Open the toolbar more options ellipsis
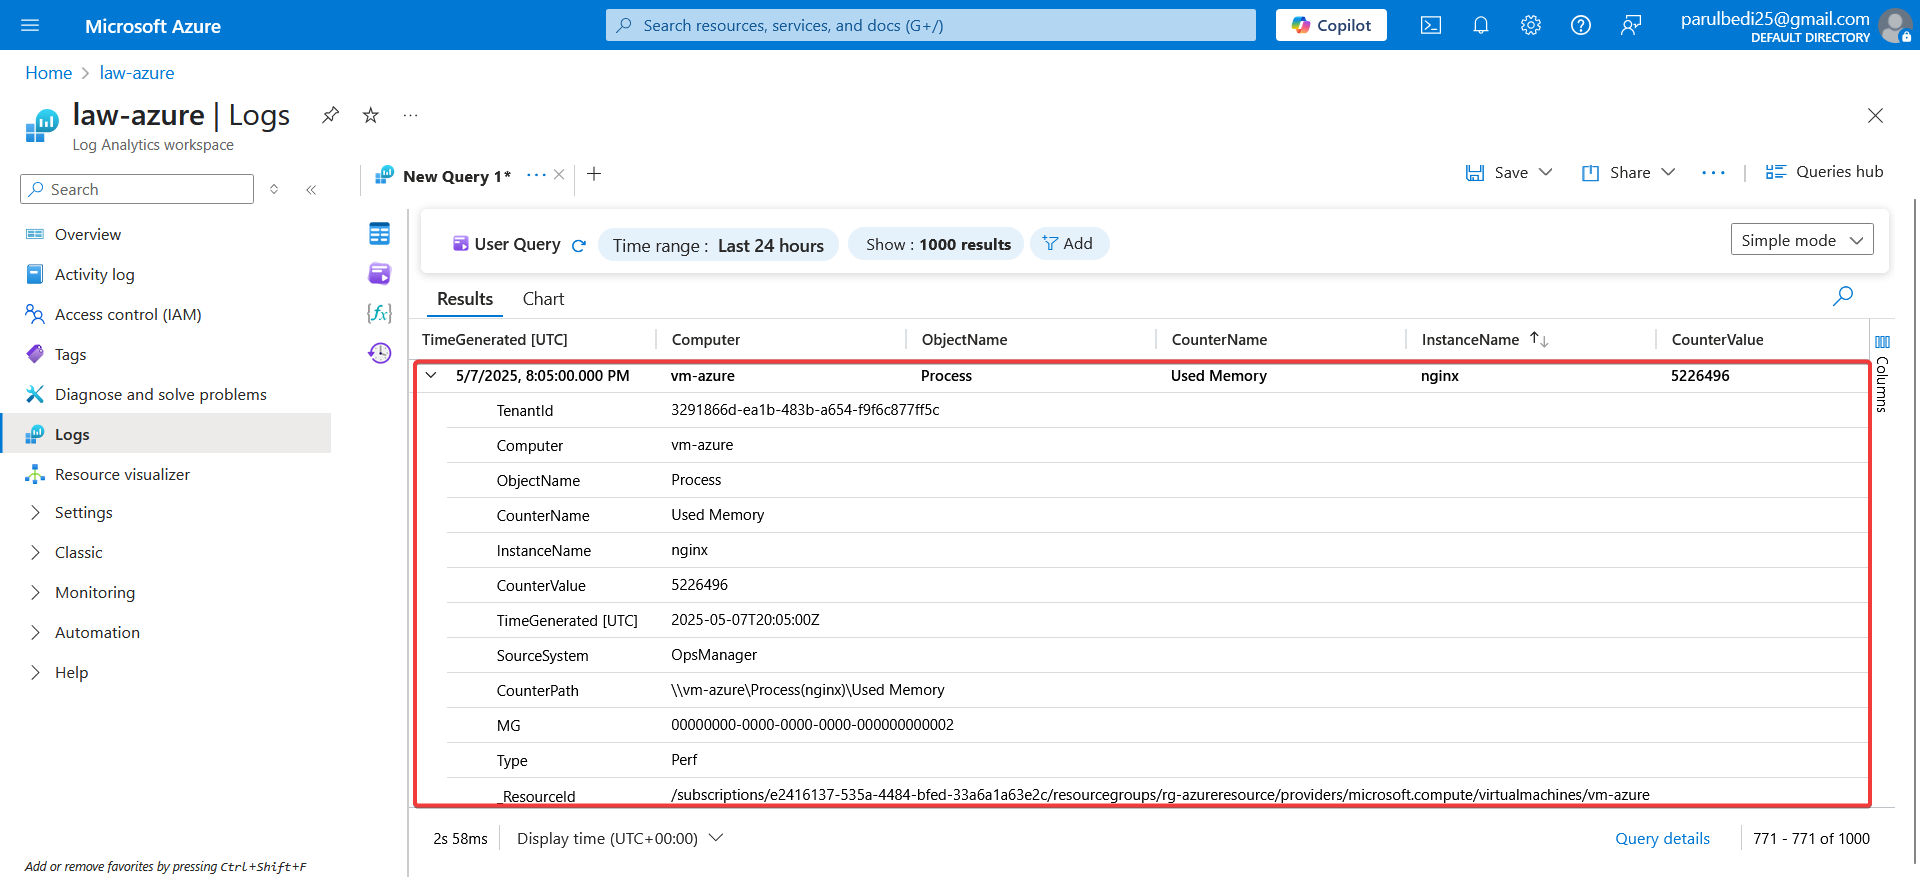 coord(1713,173)
